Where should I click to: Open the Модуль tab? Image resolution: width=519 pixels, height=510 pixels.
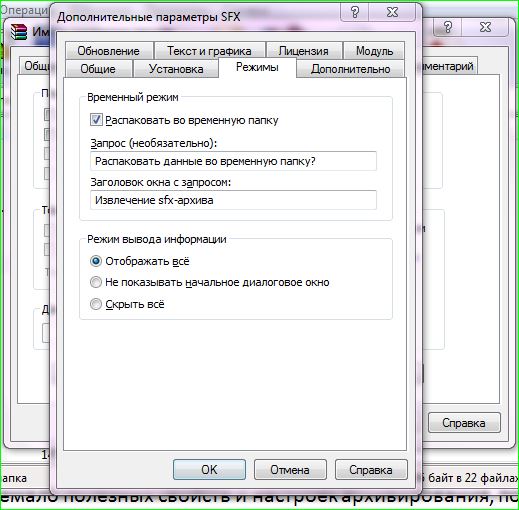pyautogui.click(x=374, y=51)
